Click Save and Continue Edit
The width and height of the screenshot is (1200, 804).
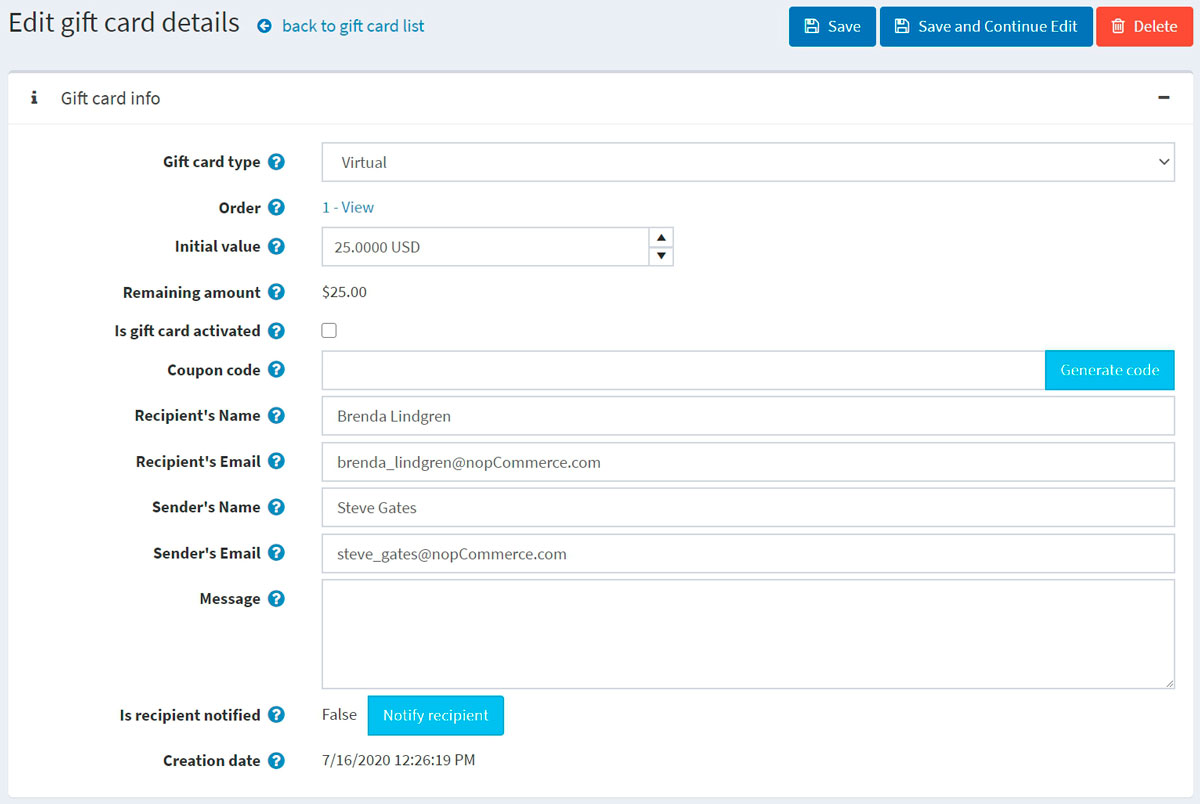tap(986, 27)
